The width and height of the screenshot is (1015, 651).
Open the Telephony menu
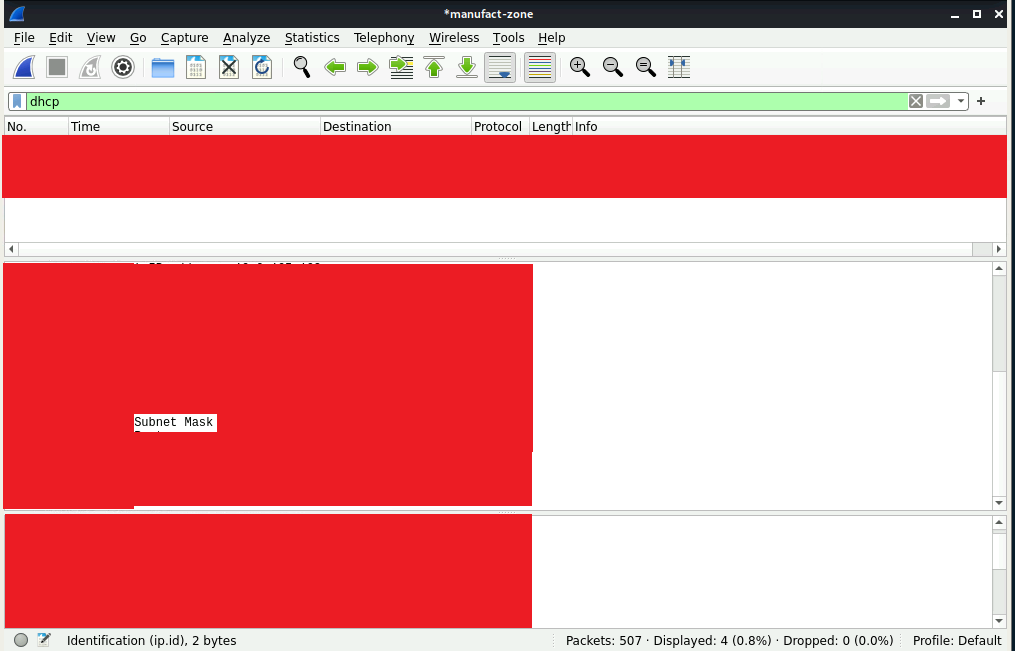[x=384, y=38]
